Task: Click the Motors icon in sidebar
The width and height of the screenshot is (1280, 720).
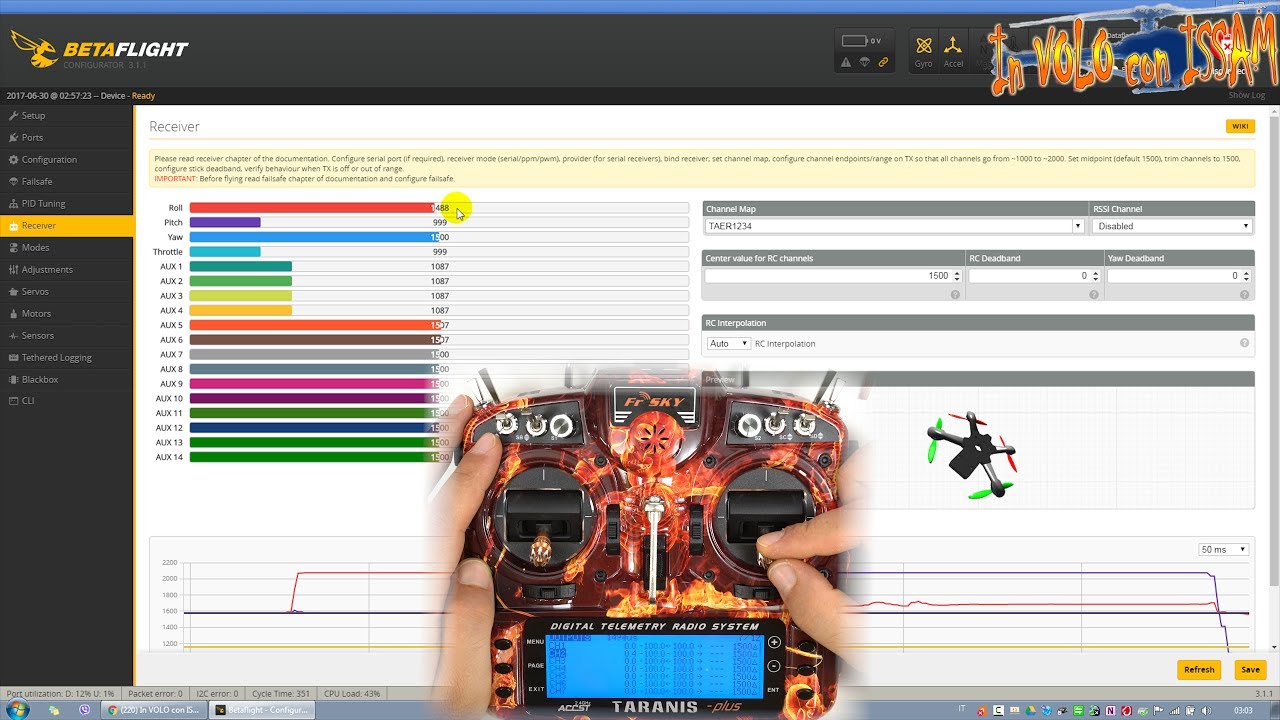Action: (x=13, y=313)
